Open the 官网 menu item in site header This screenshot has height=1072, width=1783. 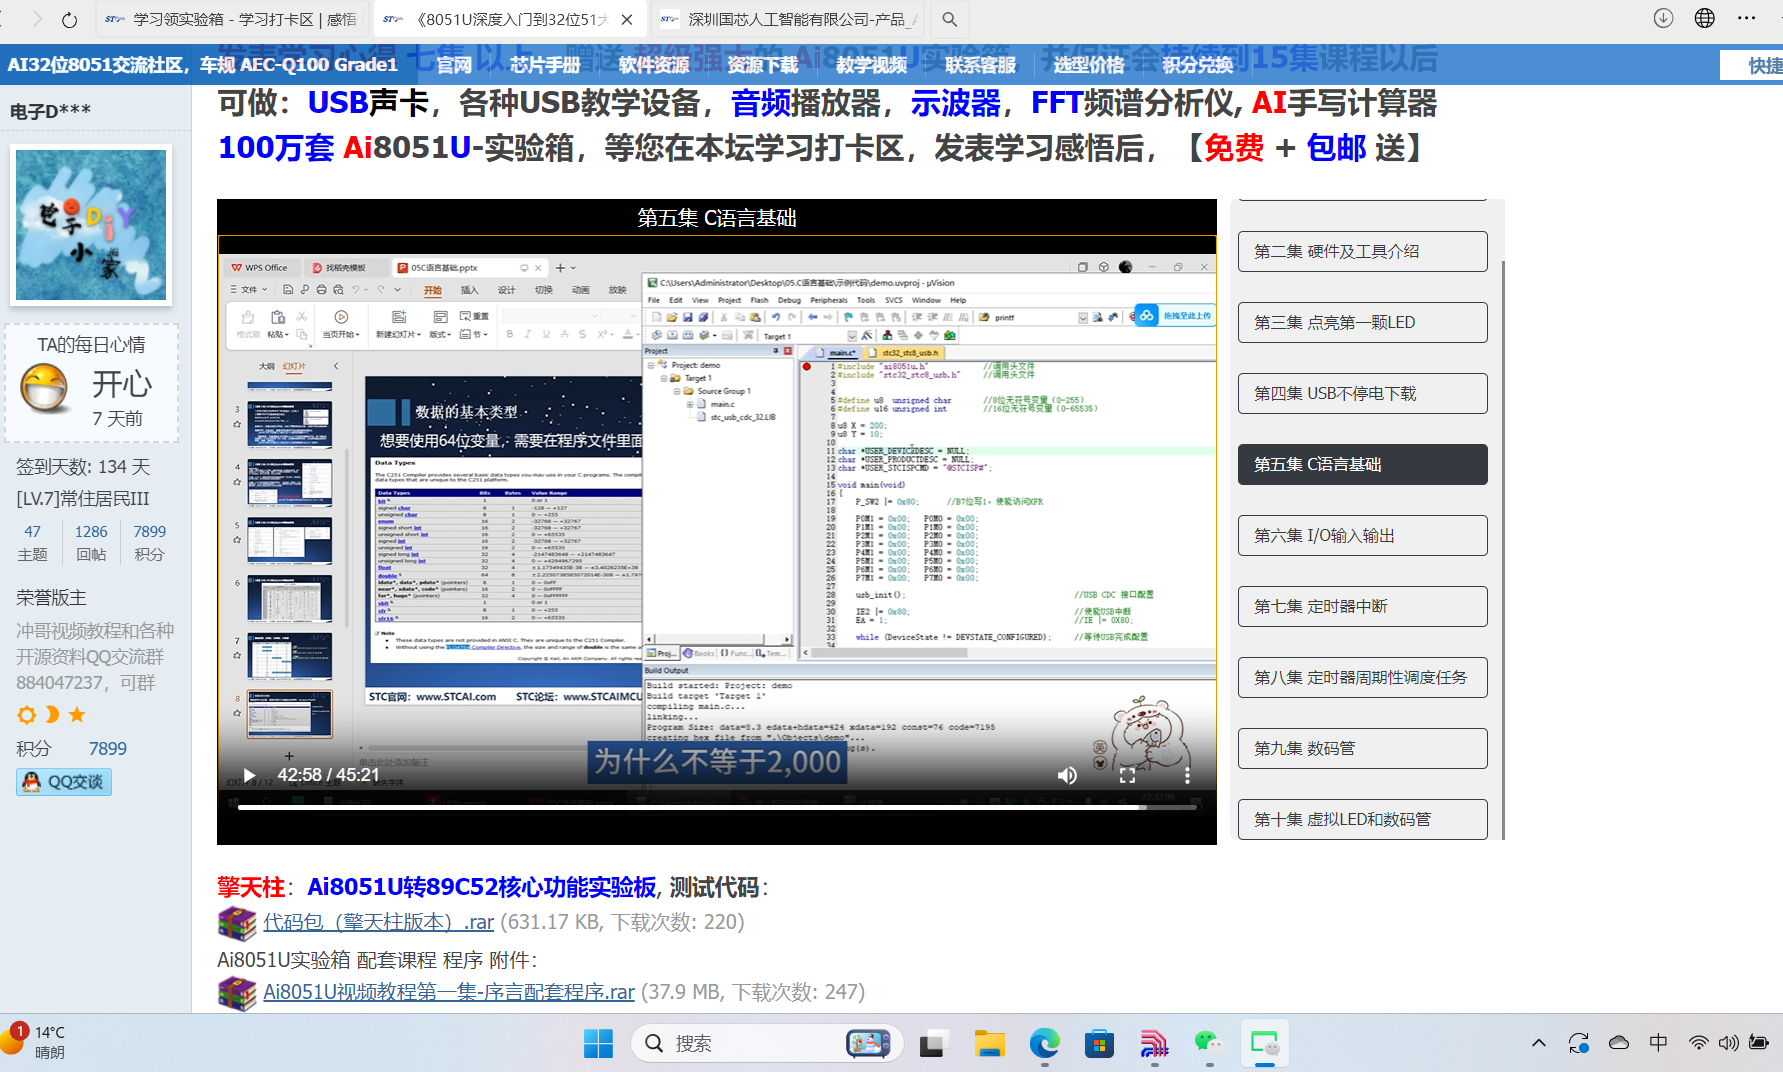454,65
